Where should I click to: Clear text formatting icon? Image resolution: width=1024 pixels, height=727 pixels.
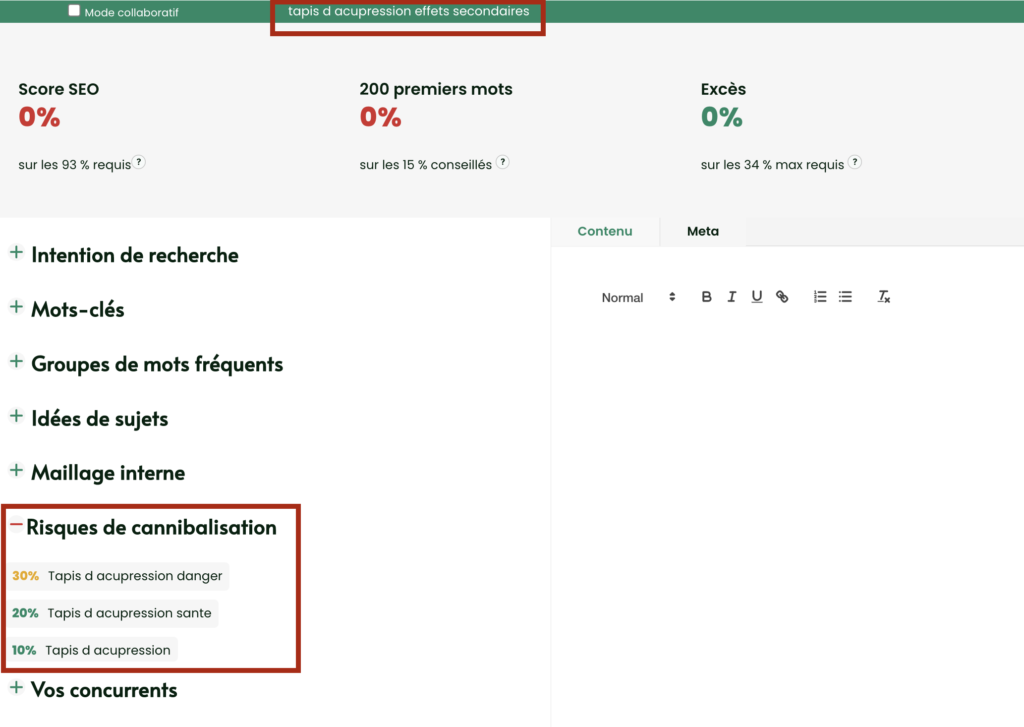point(884,297)
